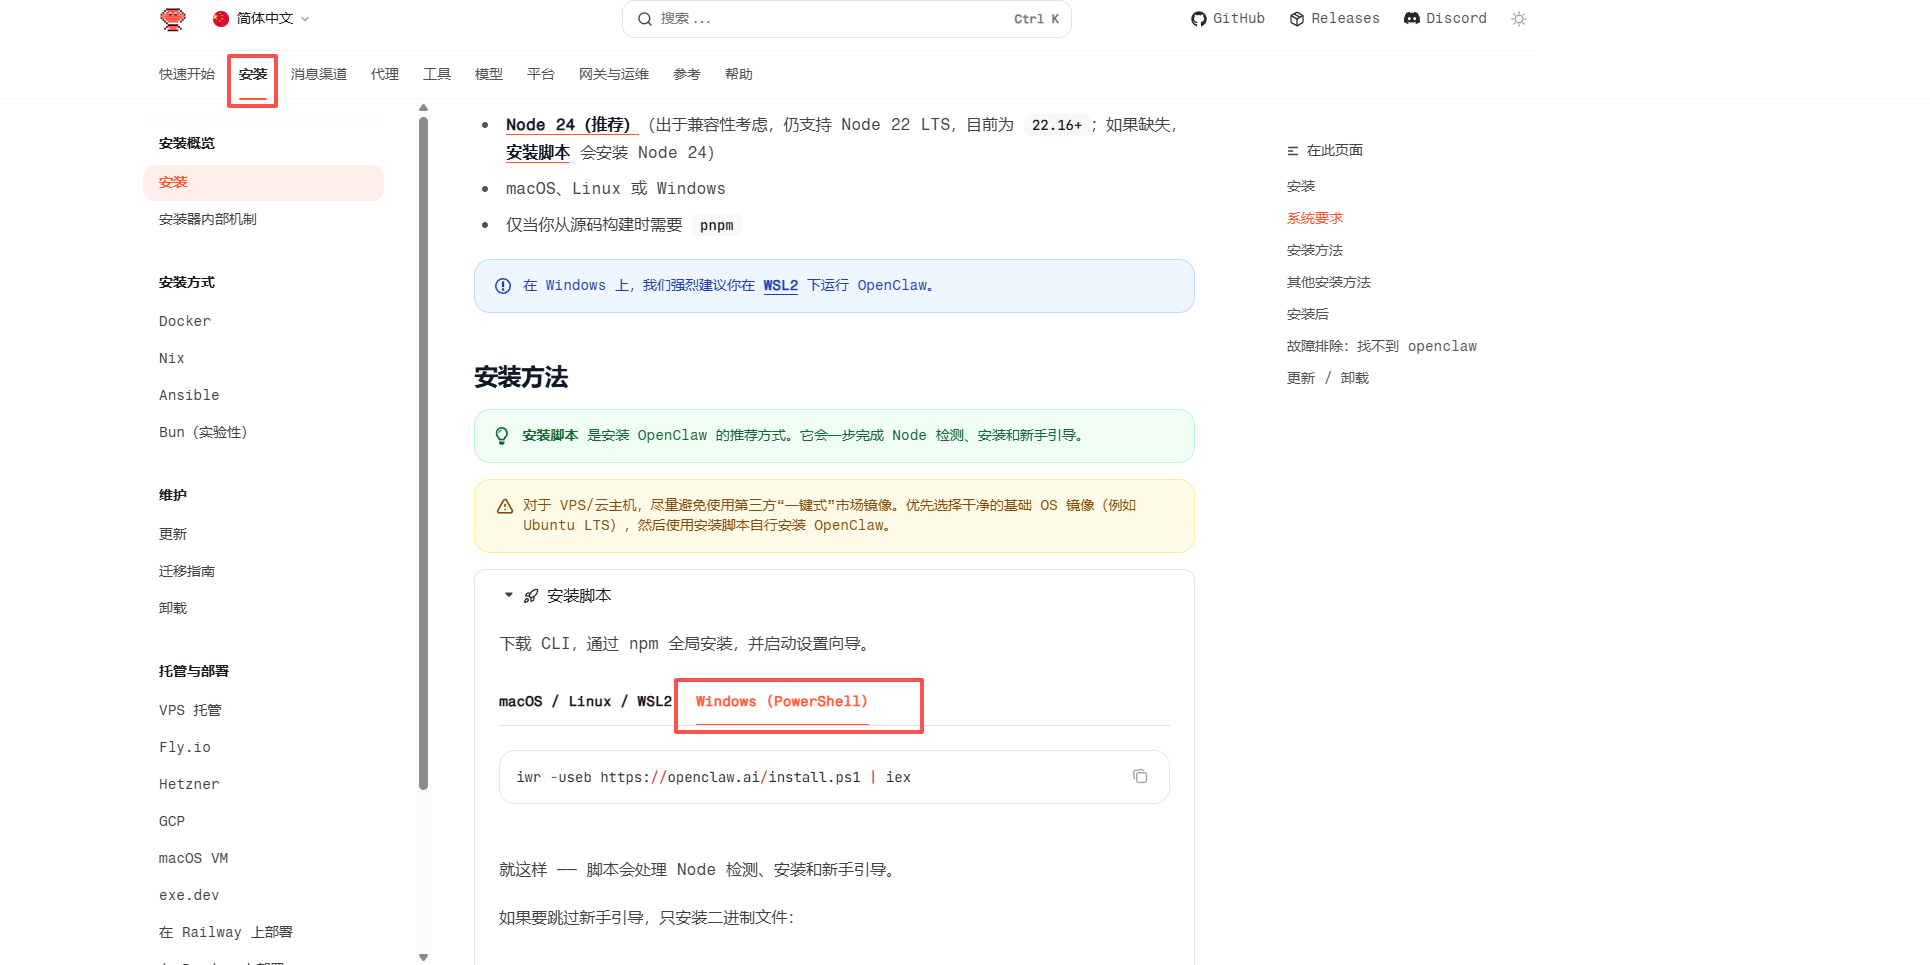
Task: Copy the PowerShell install command
Action: tap(1140, 776)
